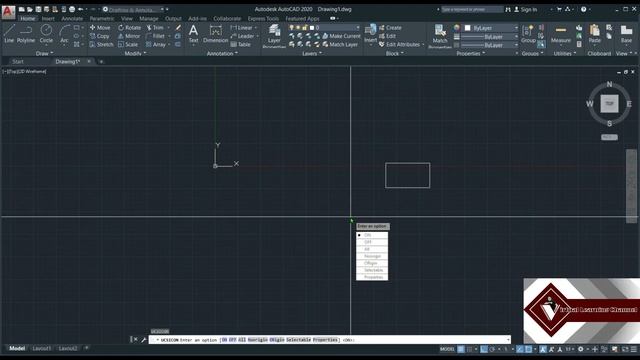Screen dimensions: 640x360
Task: Click the TOP face of ViewCube
Action: pyautogui.click(x=609, y=104)
